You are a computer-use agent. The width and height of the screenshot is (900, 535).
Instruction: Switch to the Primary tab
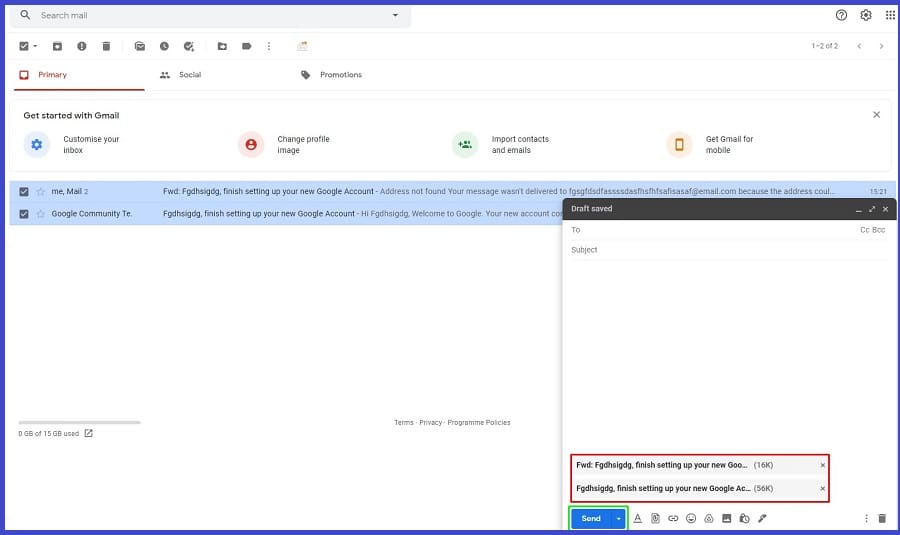tap(79, 75)
